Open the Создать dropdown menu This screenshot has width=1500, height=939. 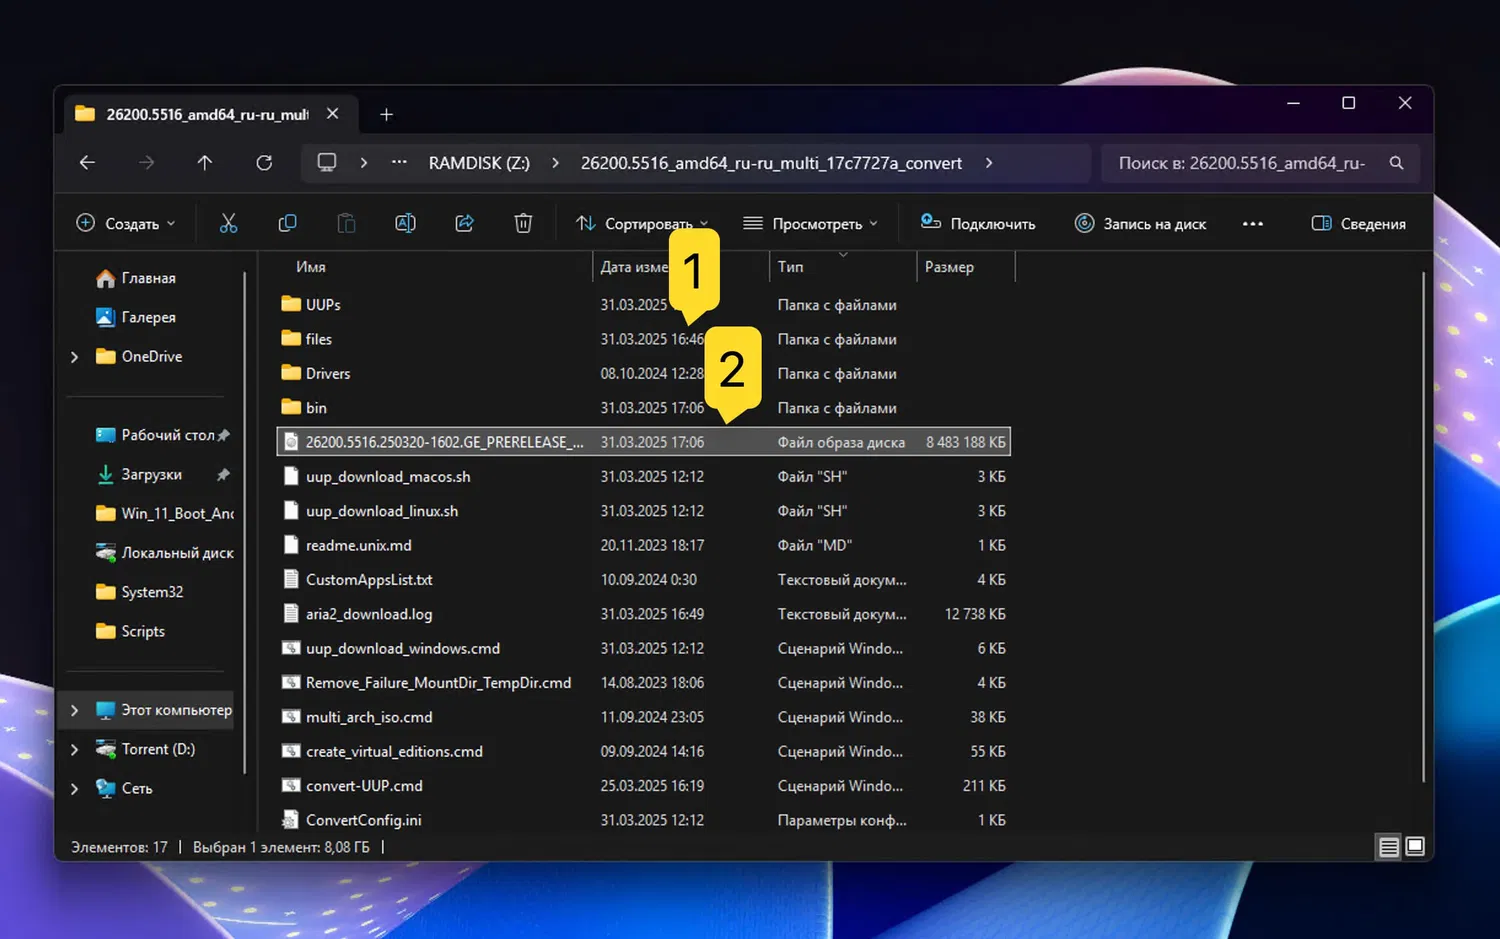point(126,224)
